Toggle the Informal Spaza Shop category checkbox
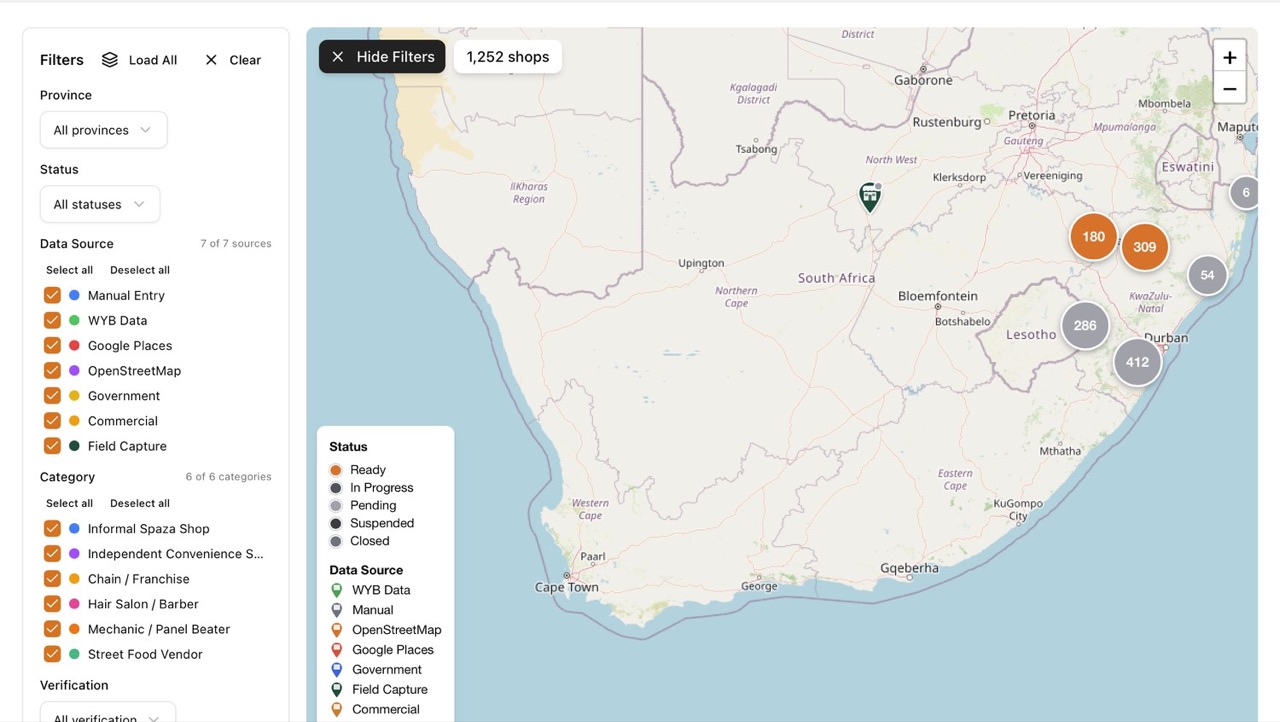1280x722 pixels. click(x=52, y=528)
